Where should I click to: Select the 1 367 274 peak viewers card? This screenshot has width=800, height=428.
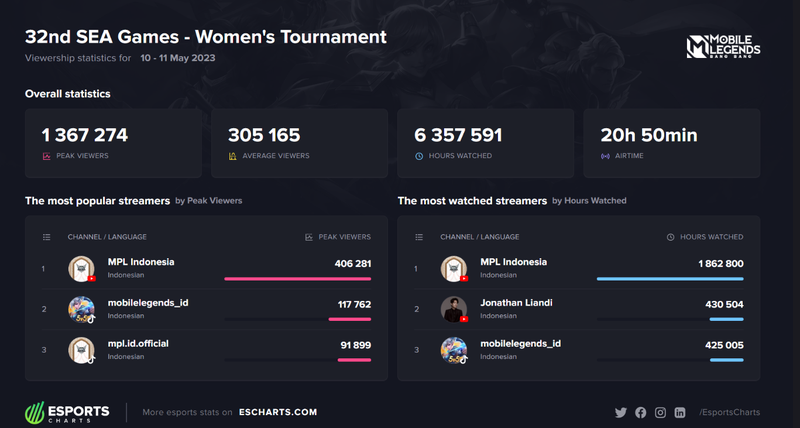(113, 143)
